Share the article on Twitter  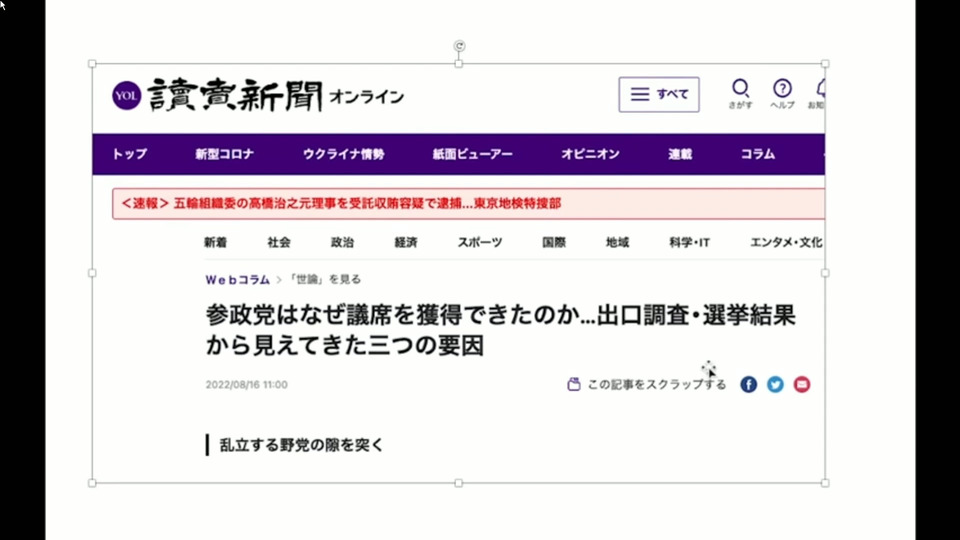(x=775, y=384)
